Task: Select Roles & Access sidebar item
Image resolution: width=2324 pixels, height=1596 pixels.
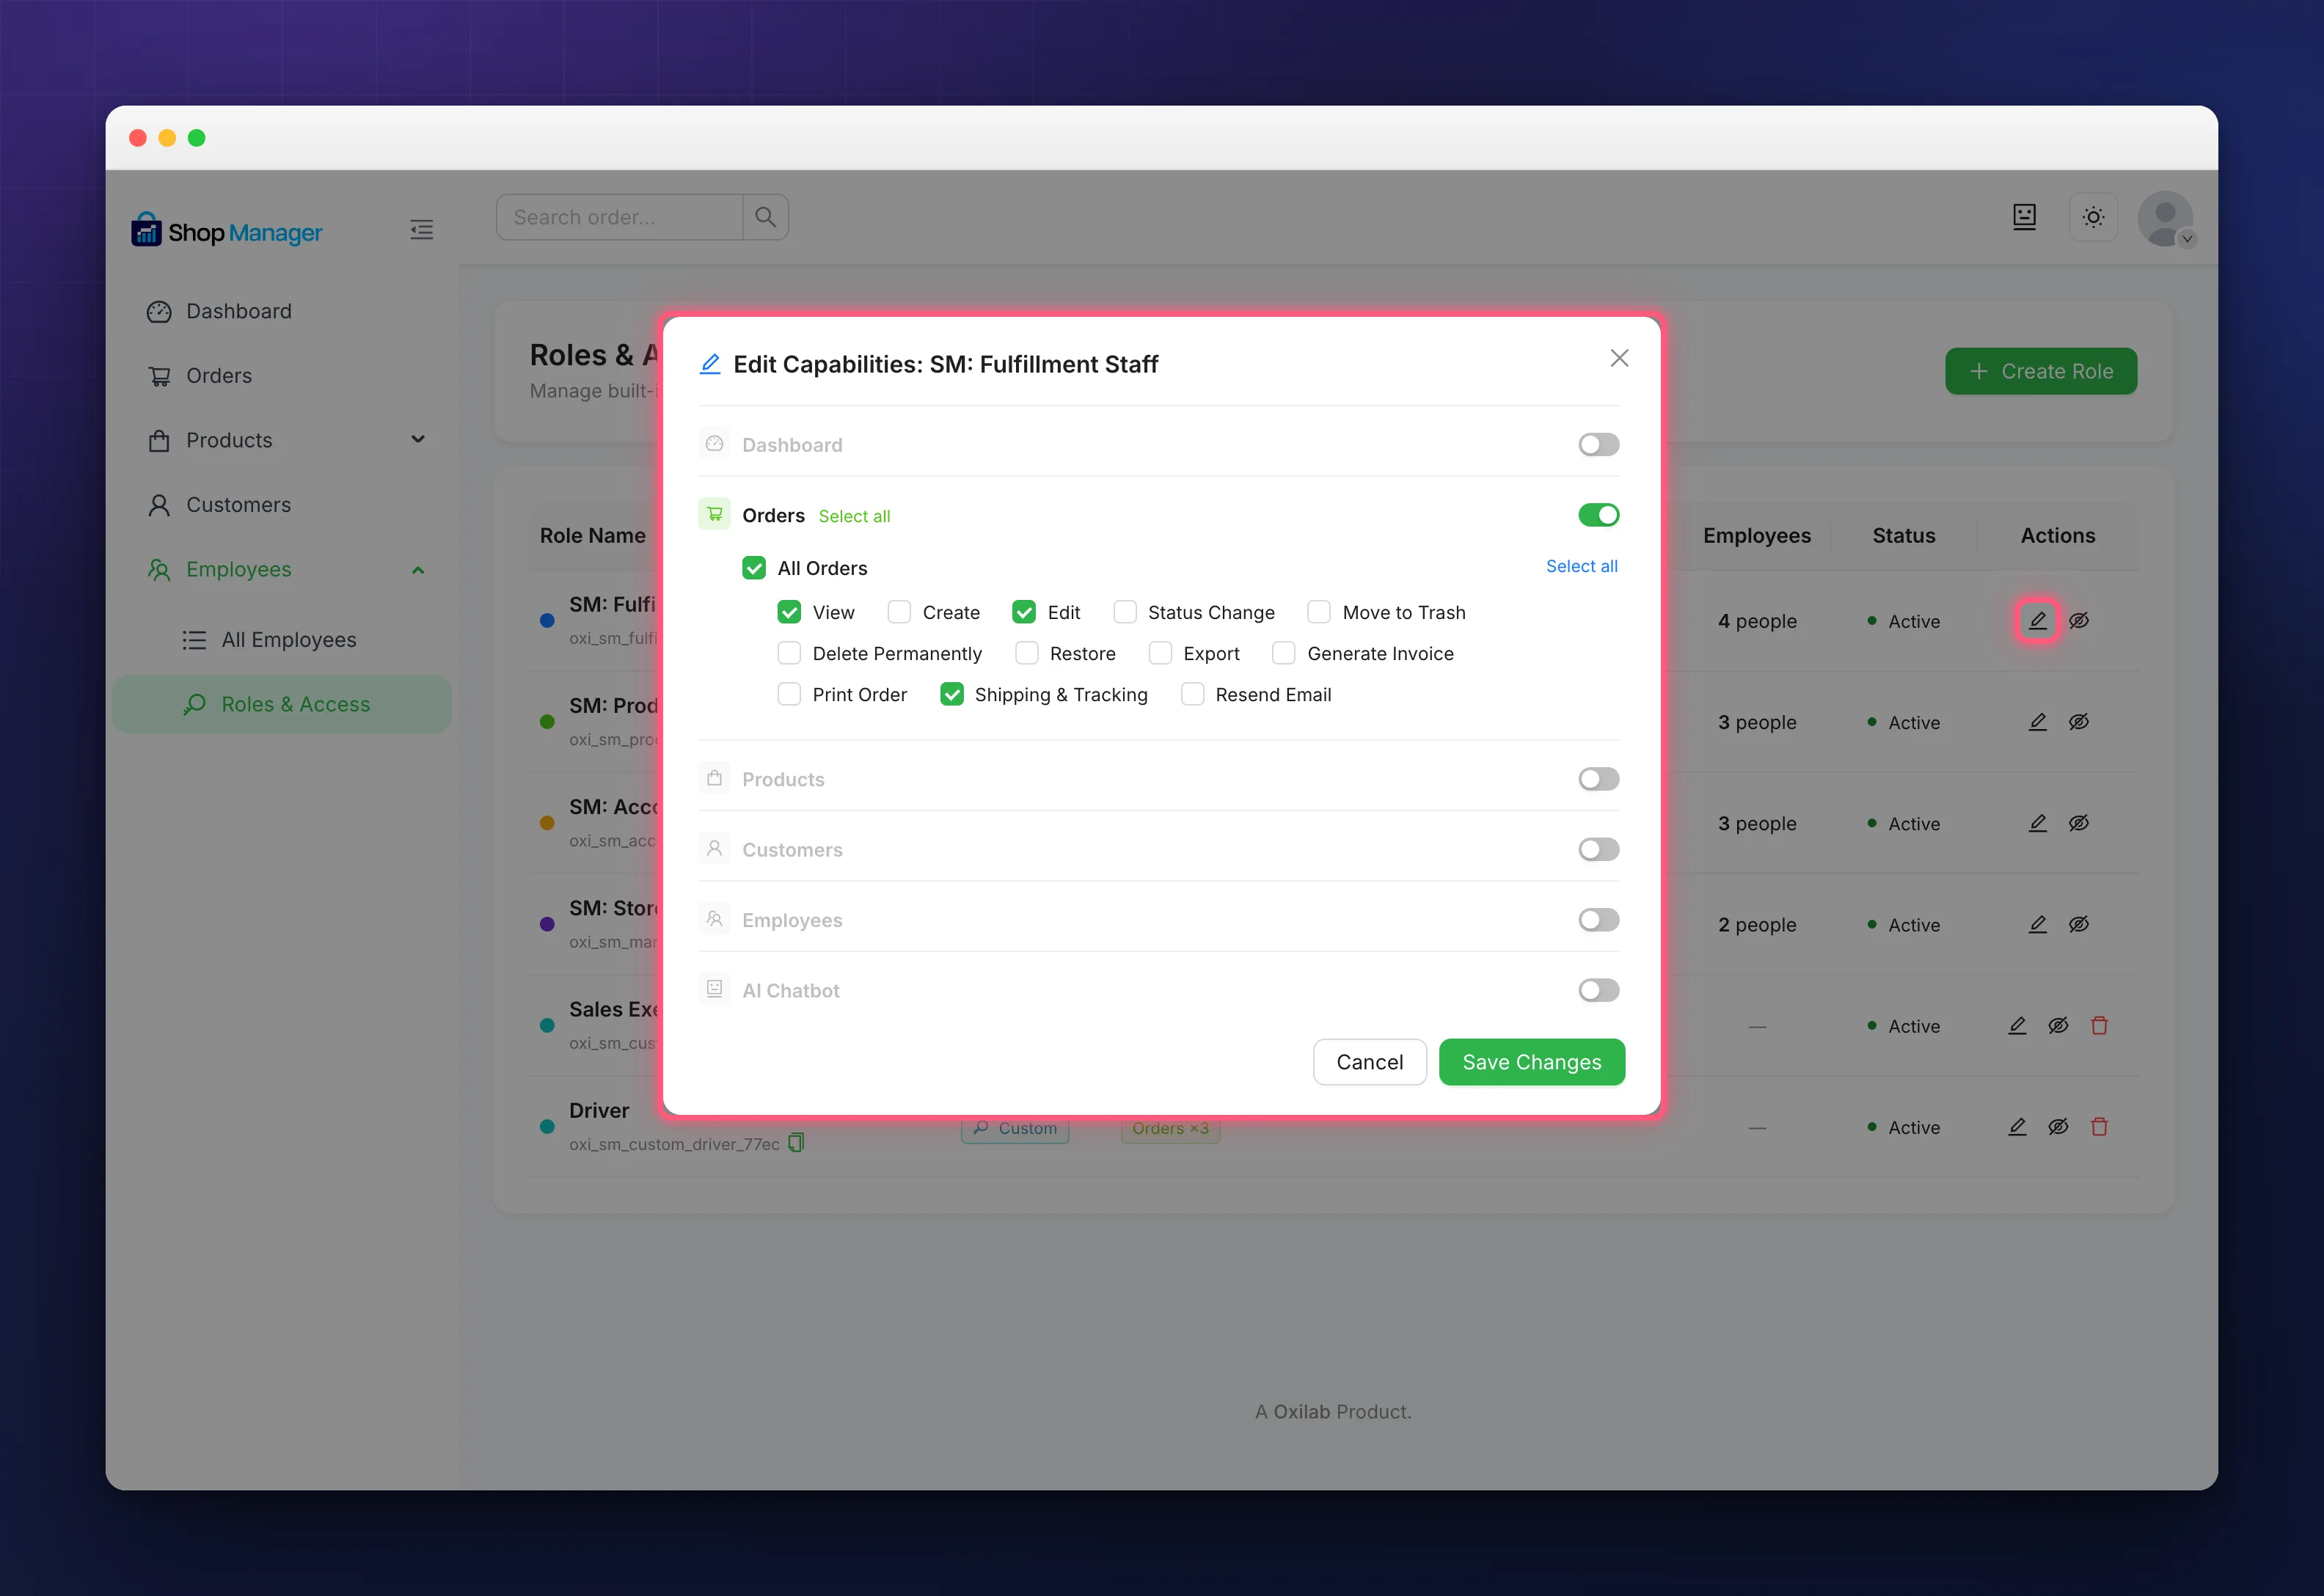Action: (x=282, y=704)
